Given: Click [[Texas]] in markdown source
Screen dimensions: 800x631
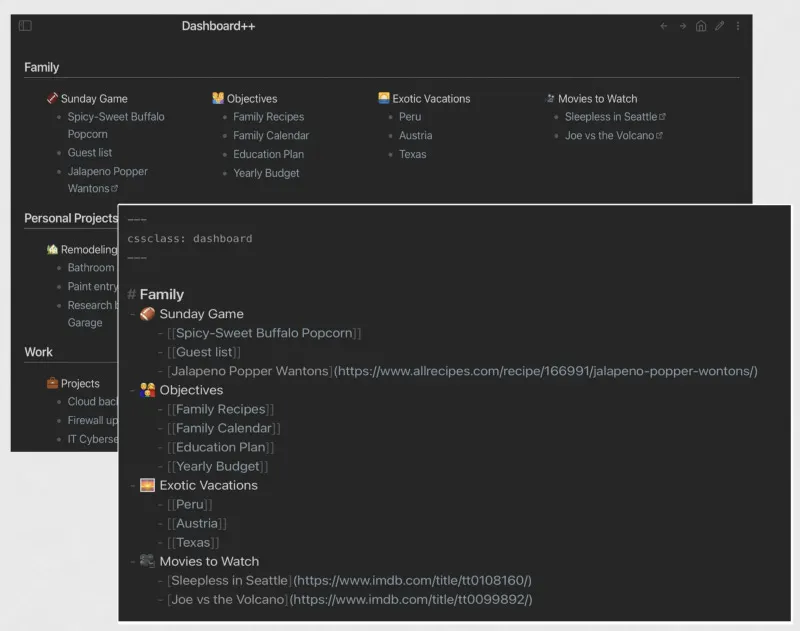Looking at the screenshot, I should click(193, 542).
